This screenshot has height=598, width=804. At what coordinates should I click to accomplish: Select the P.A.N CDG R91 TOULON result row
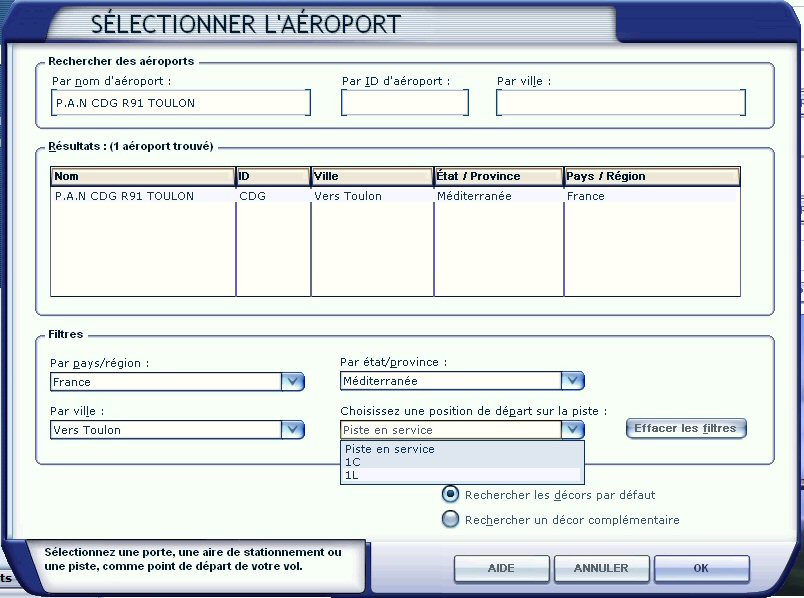tap(395, 196)
